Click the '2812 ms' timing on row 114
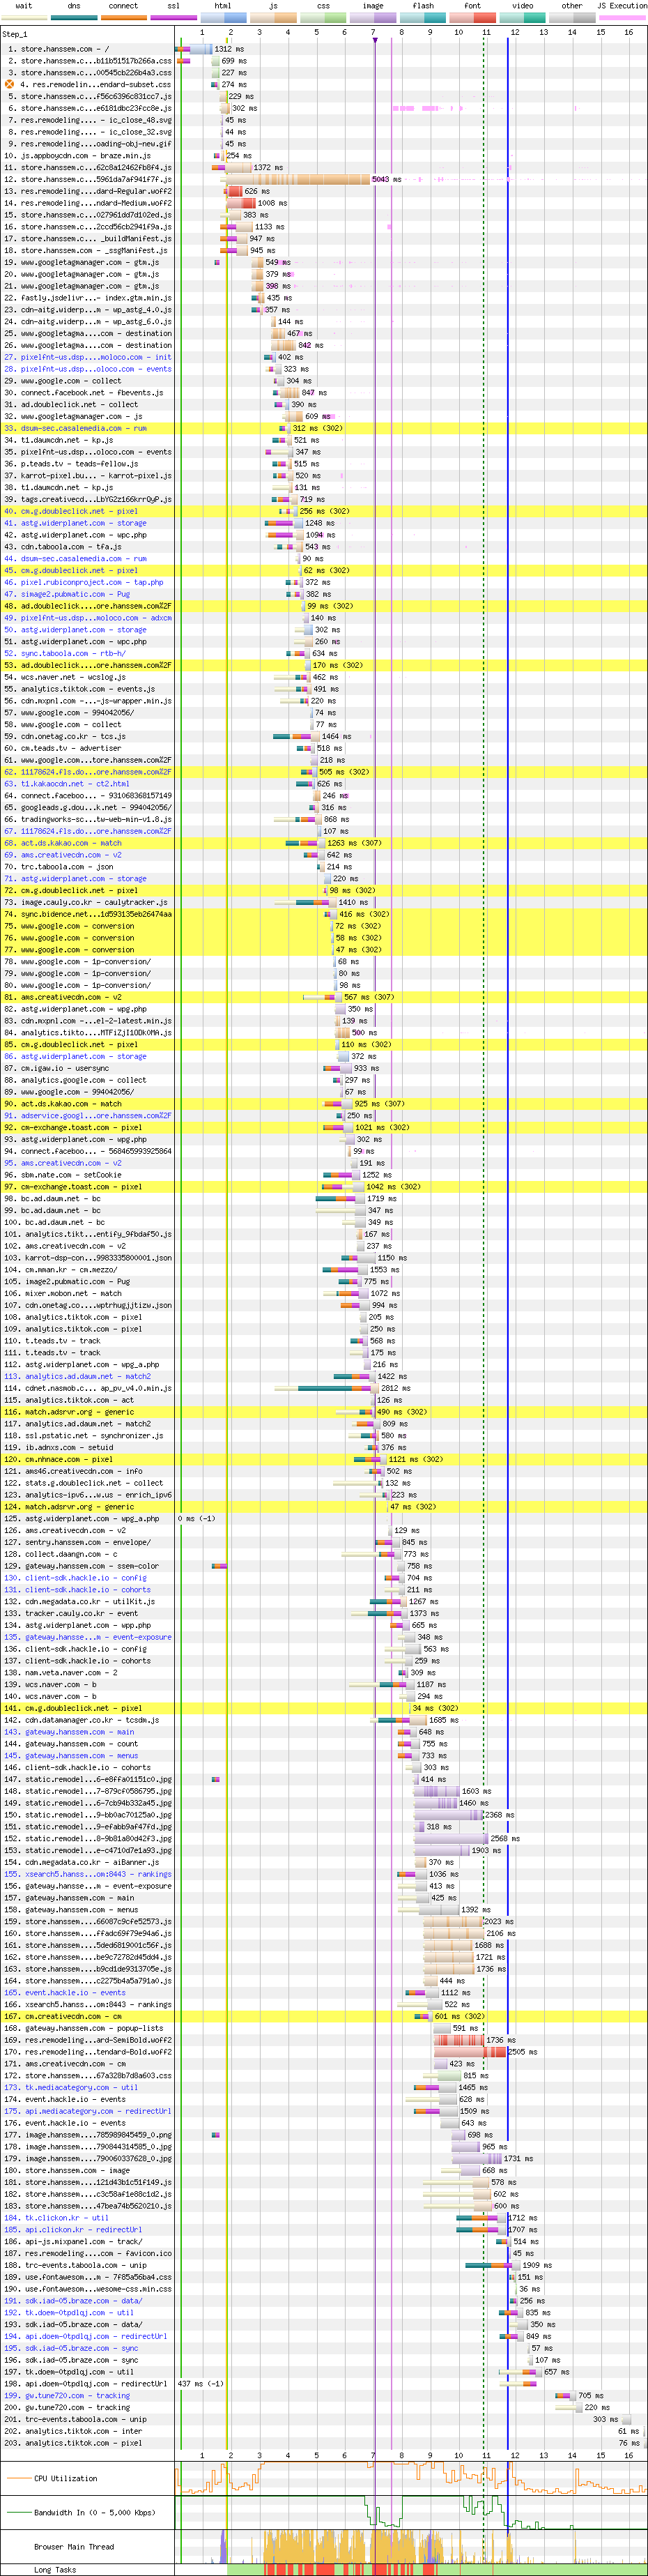The image size is (648, 2576). tap(396, 1388)
